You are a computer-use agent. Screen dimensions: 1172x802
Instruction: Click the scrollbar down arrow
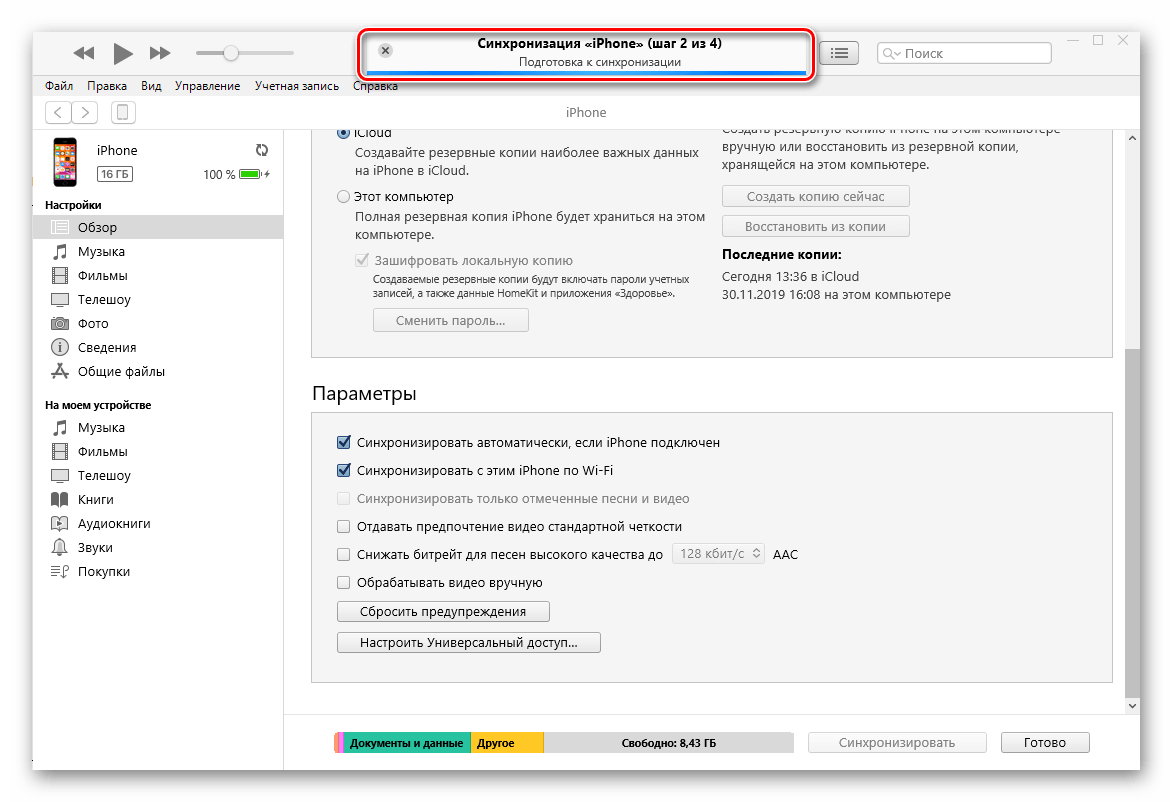coord(1132,706)
